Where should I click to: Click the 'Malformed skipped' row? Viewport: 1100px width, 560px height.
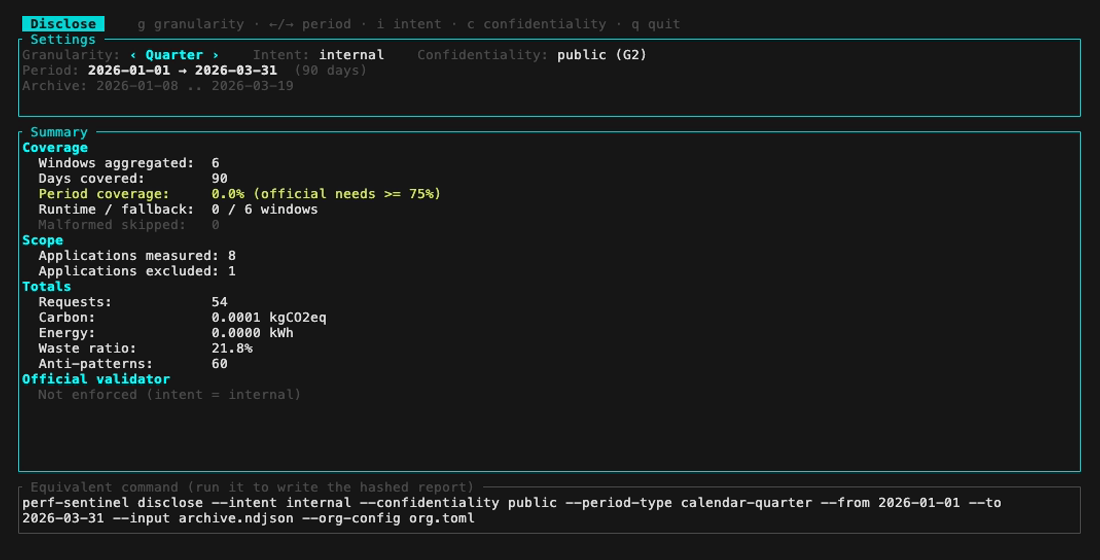pyautogui.click(x=129, y=225)
